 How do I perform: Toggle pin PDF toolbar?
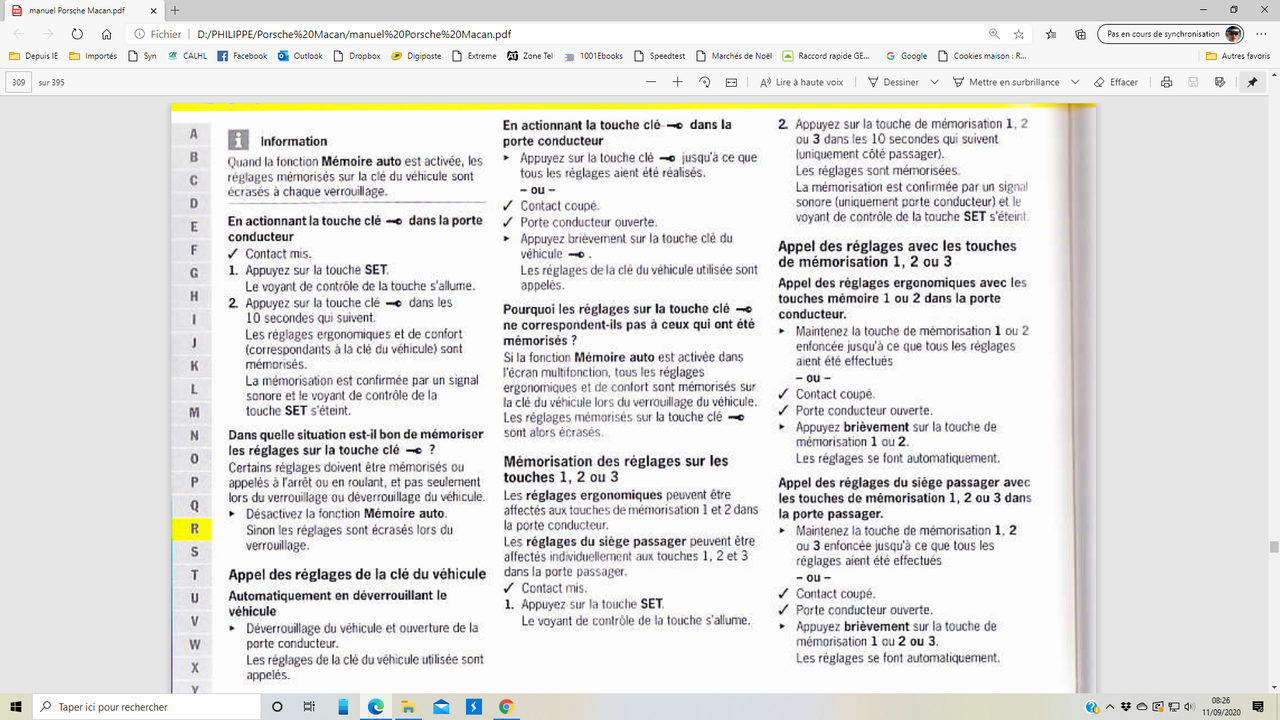point(1253,82)
